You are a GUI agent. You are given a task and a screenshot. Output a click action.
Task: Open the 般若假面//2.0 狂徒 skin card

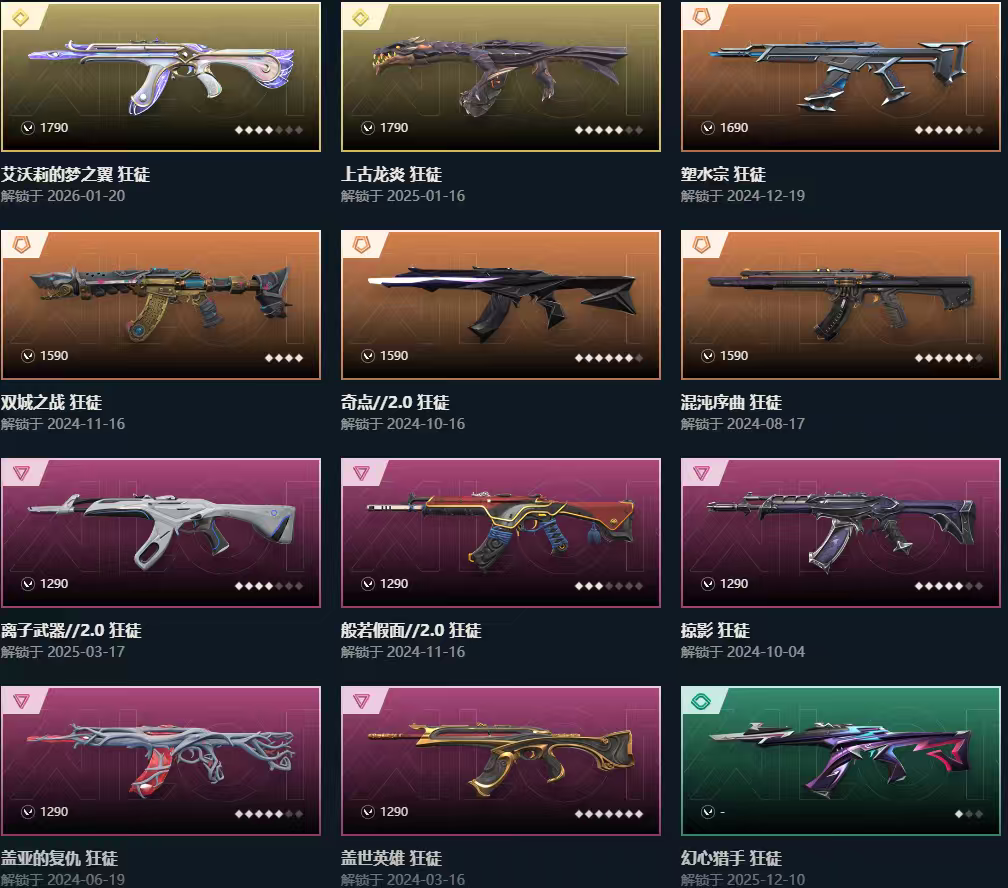click(501, 532)
